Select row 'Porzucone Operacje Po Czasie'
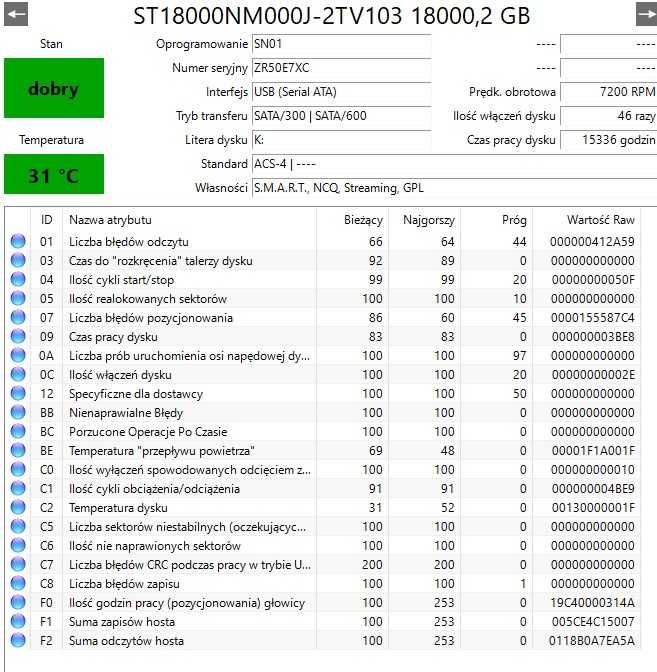Viewport: 657px width, 672px height. [323, 431]
